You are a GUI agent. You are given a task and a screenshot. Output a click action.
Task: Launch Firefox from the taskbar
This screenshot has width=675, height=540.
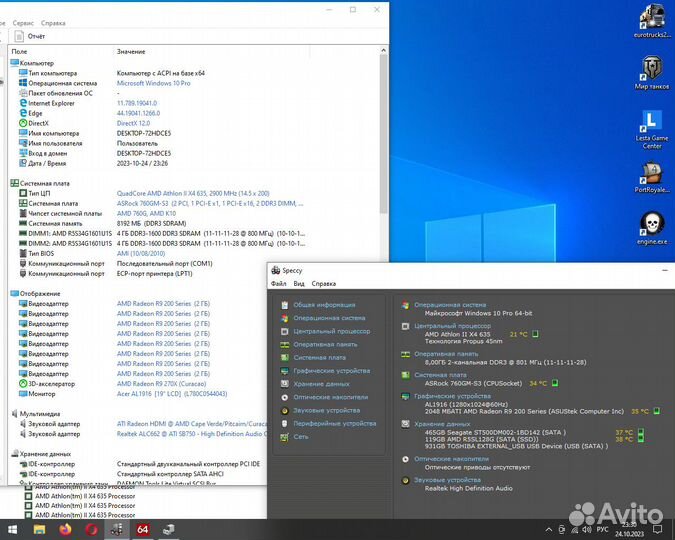(x=65, y=530)
